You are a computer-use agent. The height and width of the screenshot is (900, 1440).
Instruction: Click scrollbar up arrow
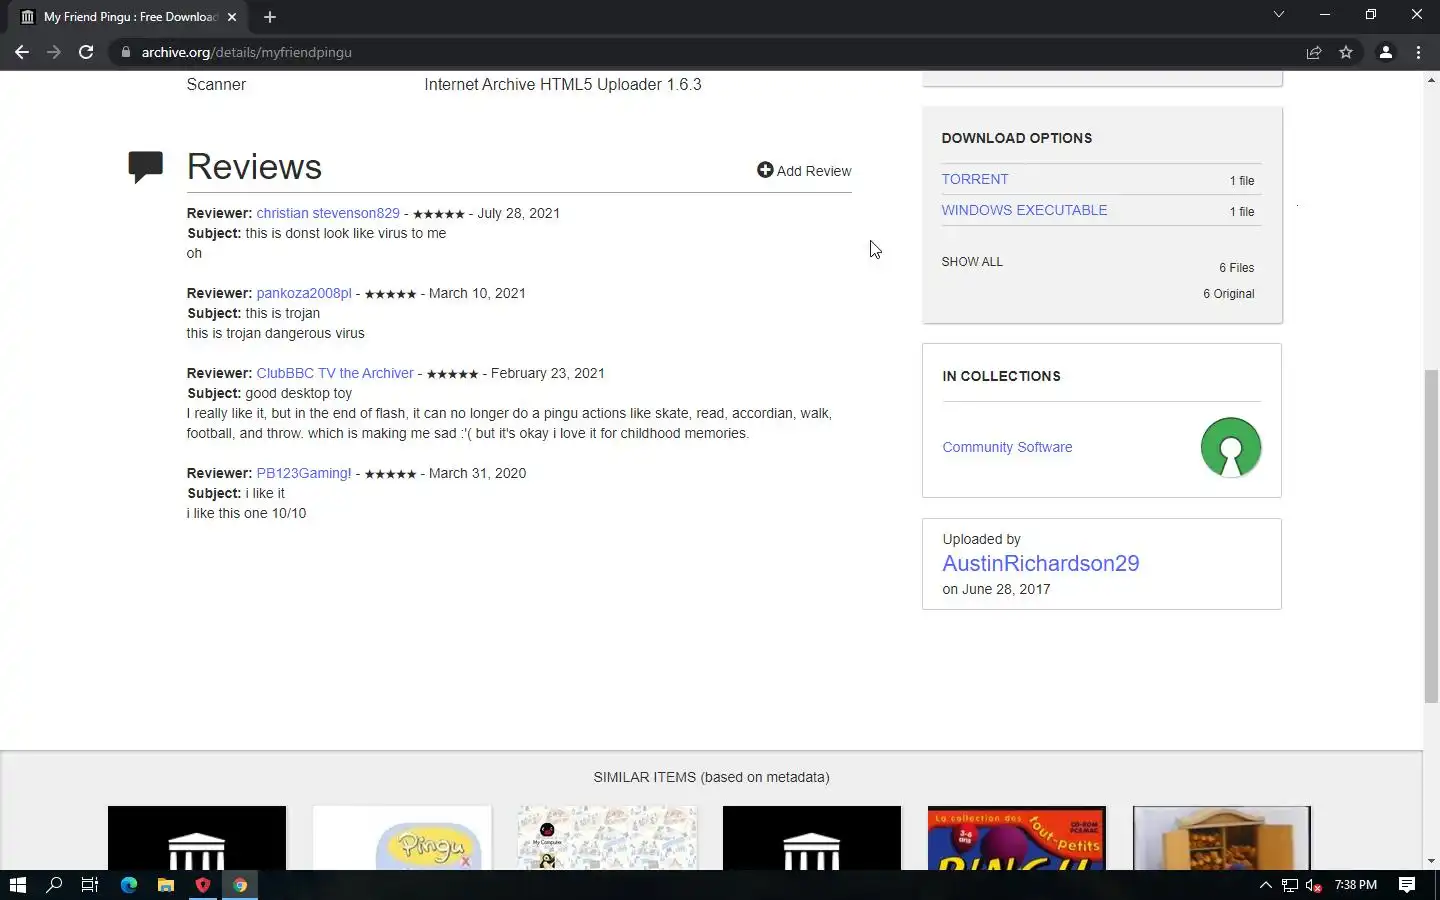1431,79
